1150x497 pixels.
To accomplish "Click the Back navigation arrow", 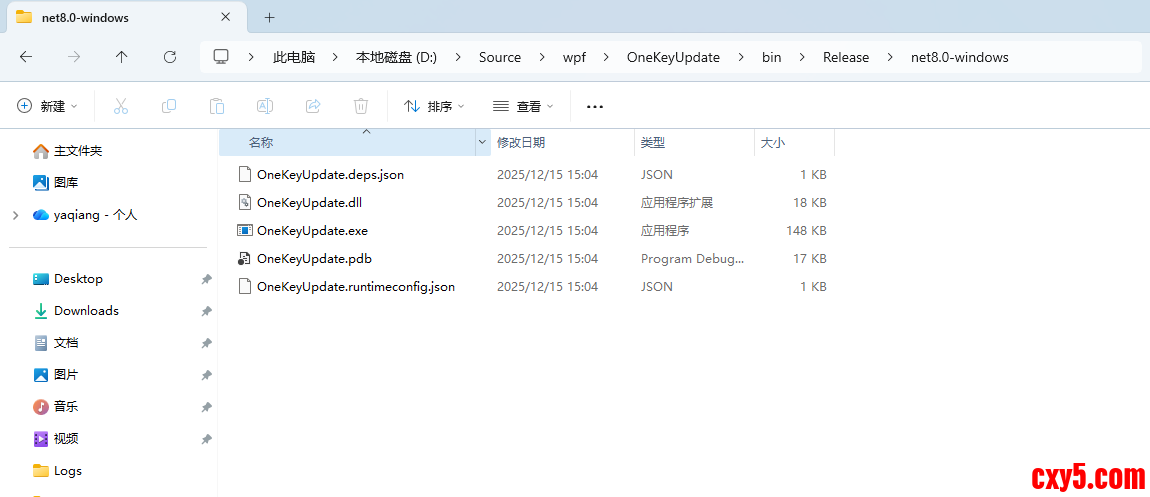I will [x=26, y=57].
